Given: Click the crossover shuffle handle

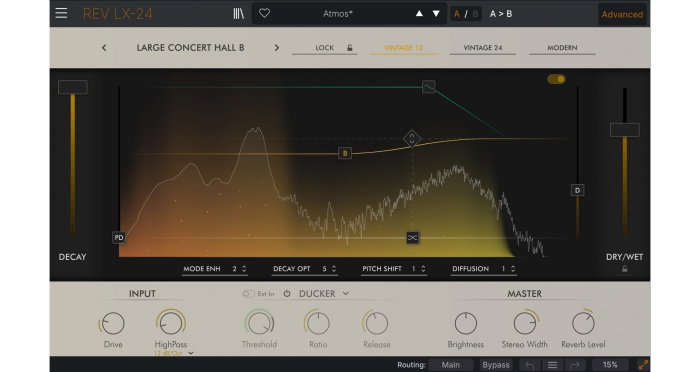Looking at the screenshot, I should point(412,238).
